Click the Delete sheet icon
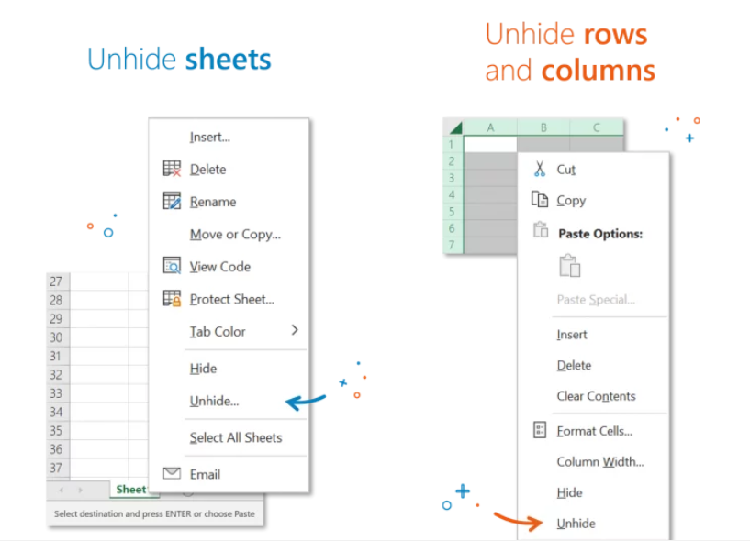Viewport: 750px width, 541px height. point(172,168)
